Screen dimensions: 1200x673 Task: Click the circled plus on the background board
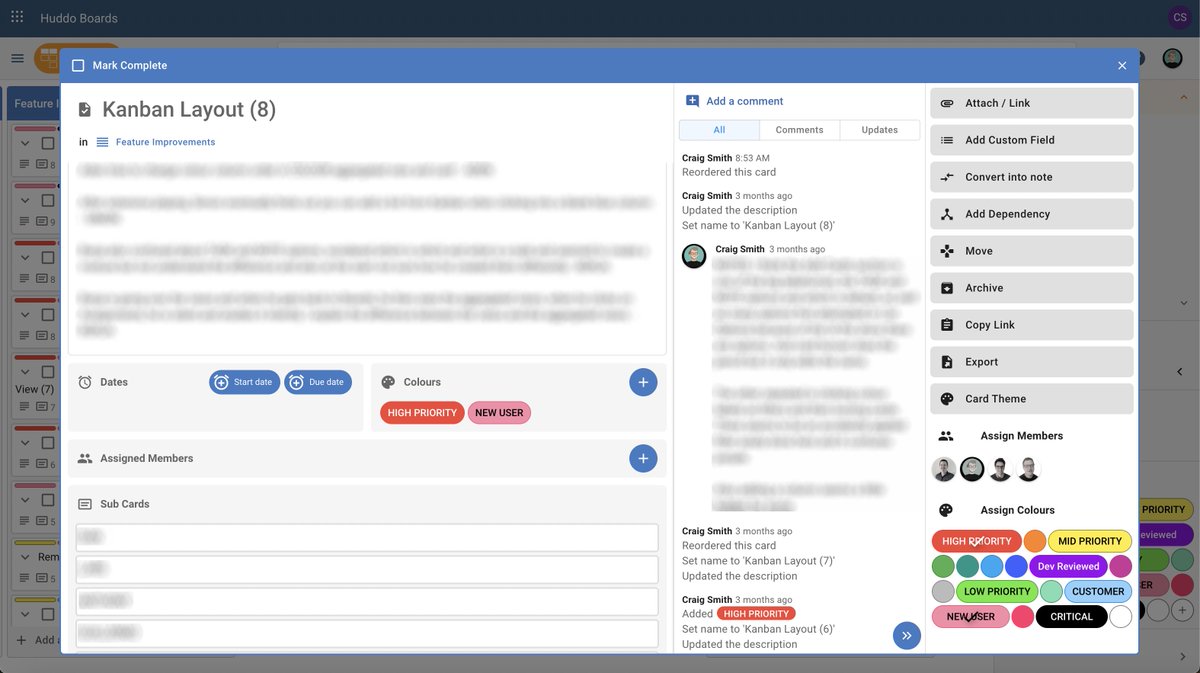(x=1182, y=609)
